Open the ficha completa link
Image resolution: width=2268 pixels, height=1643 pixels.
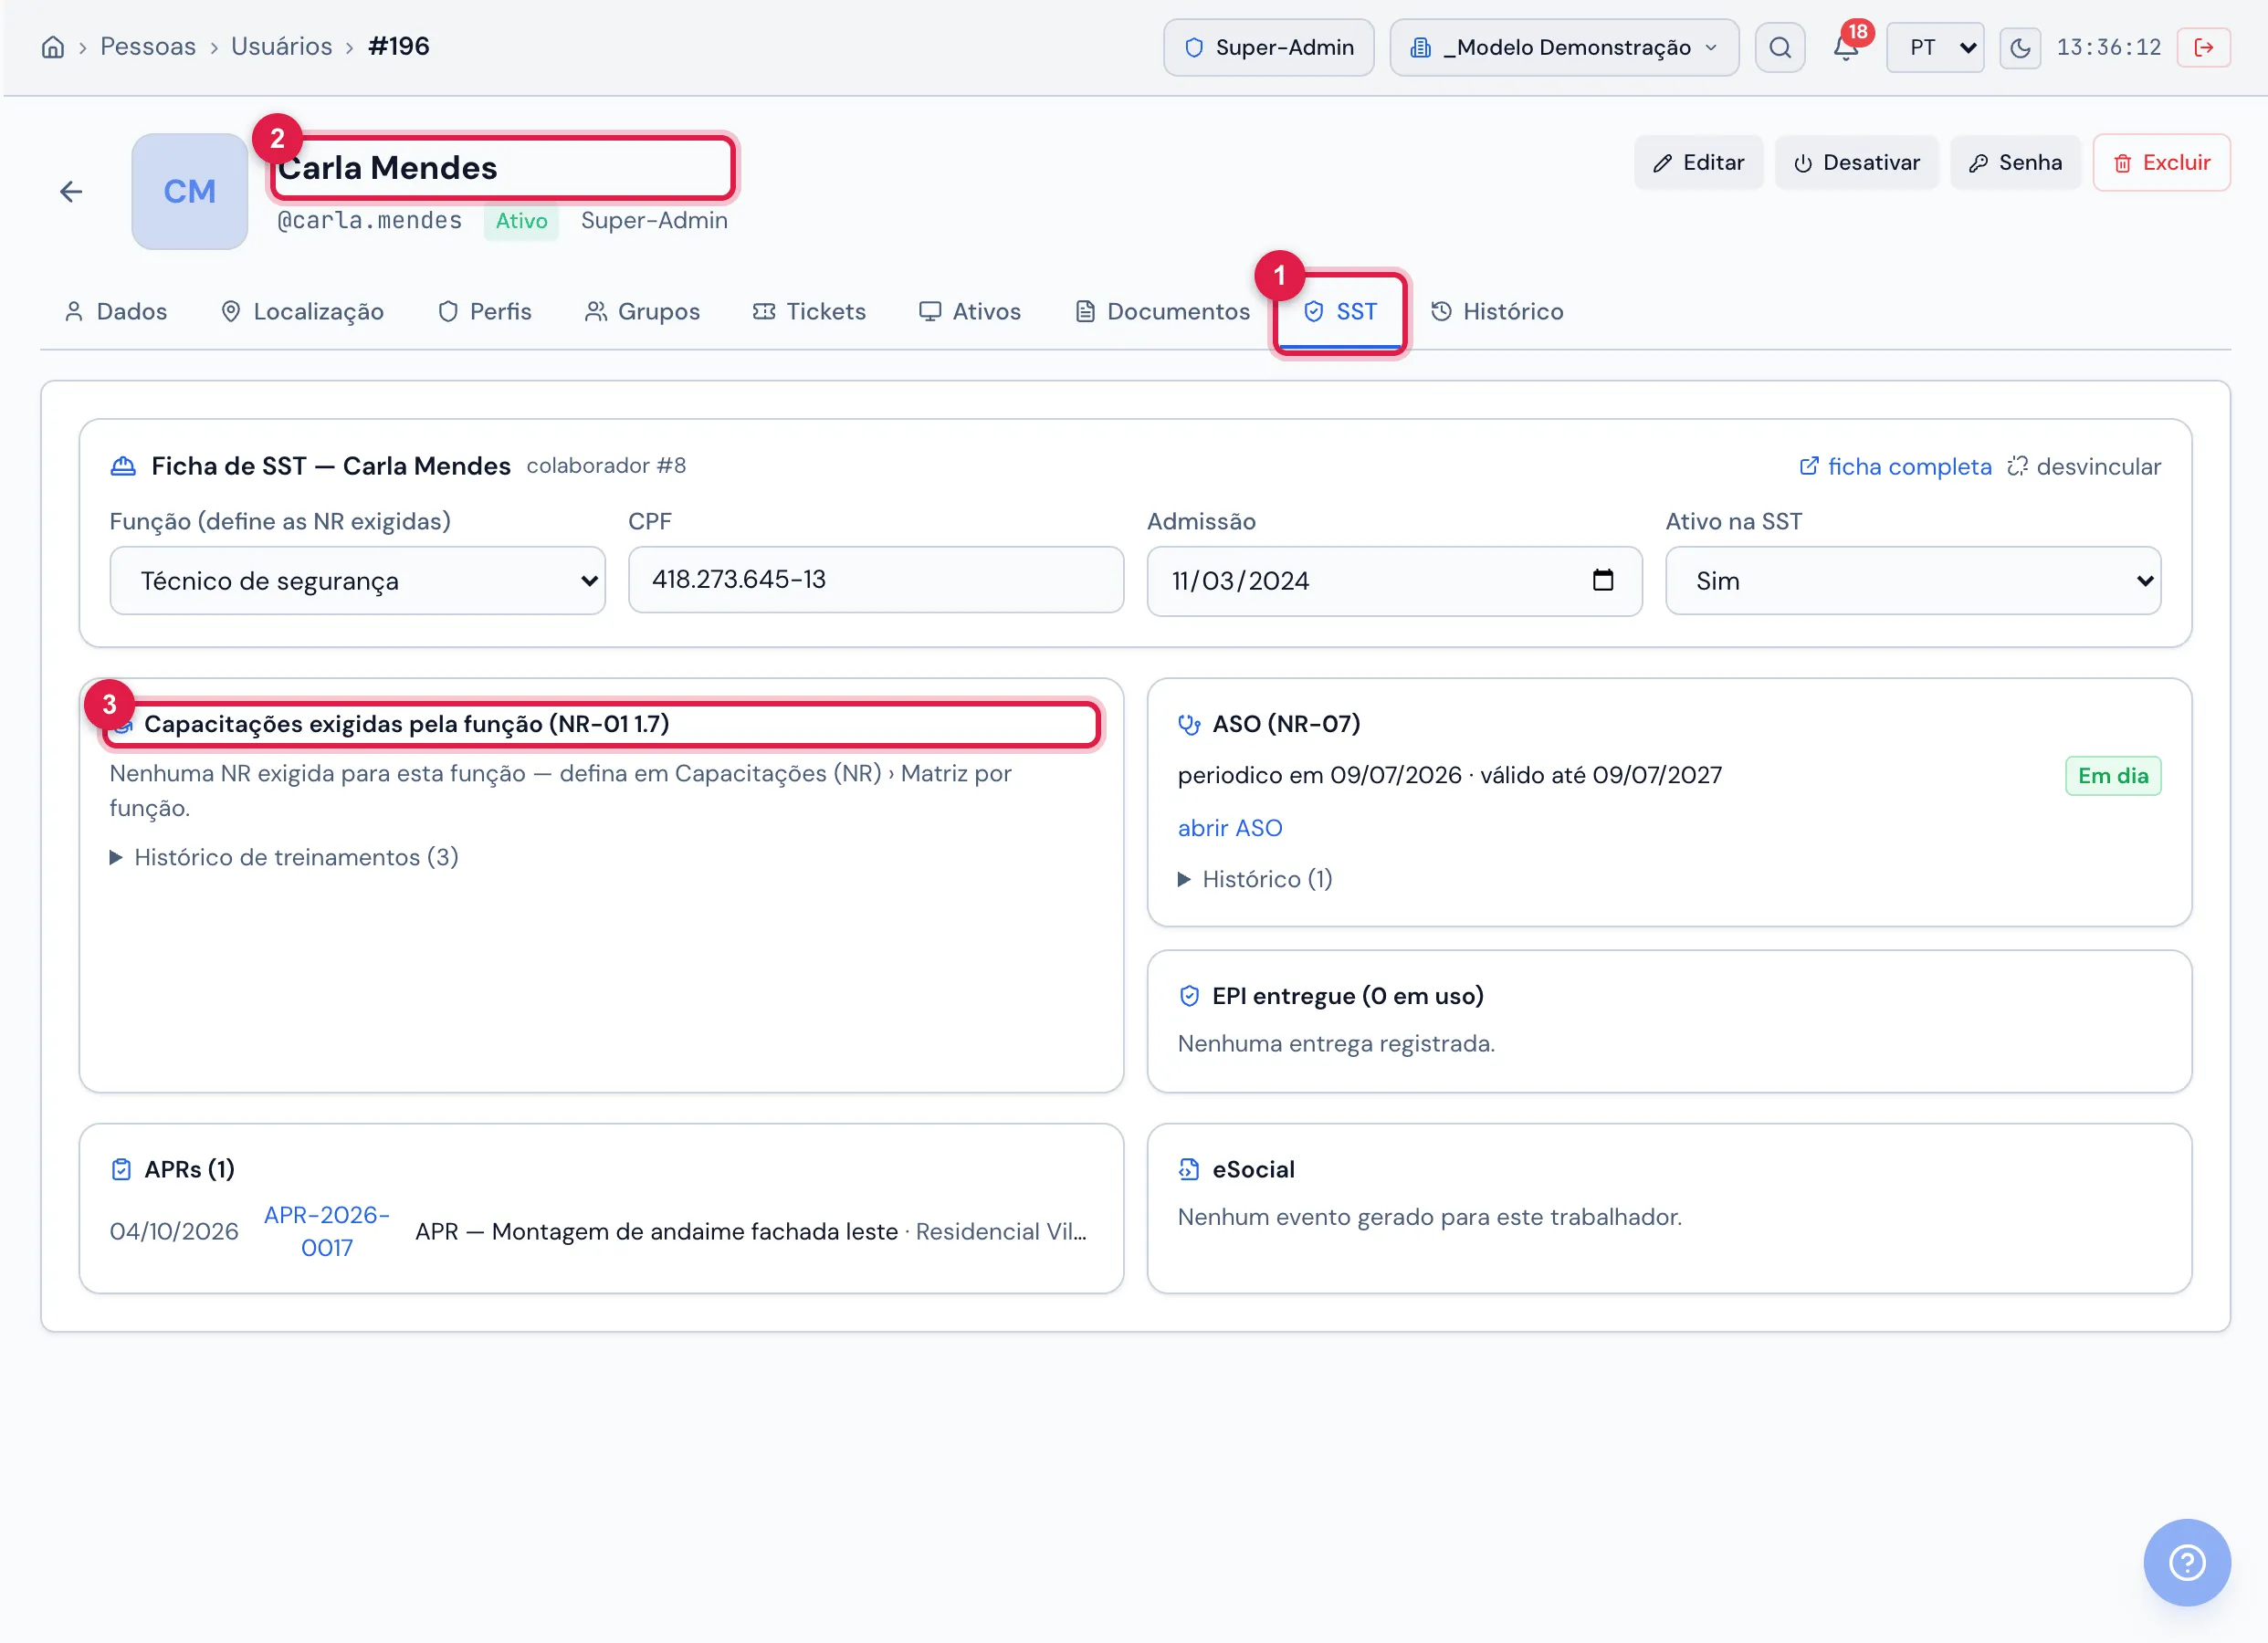click(x=1895, y=466)
